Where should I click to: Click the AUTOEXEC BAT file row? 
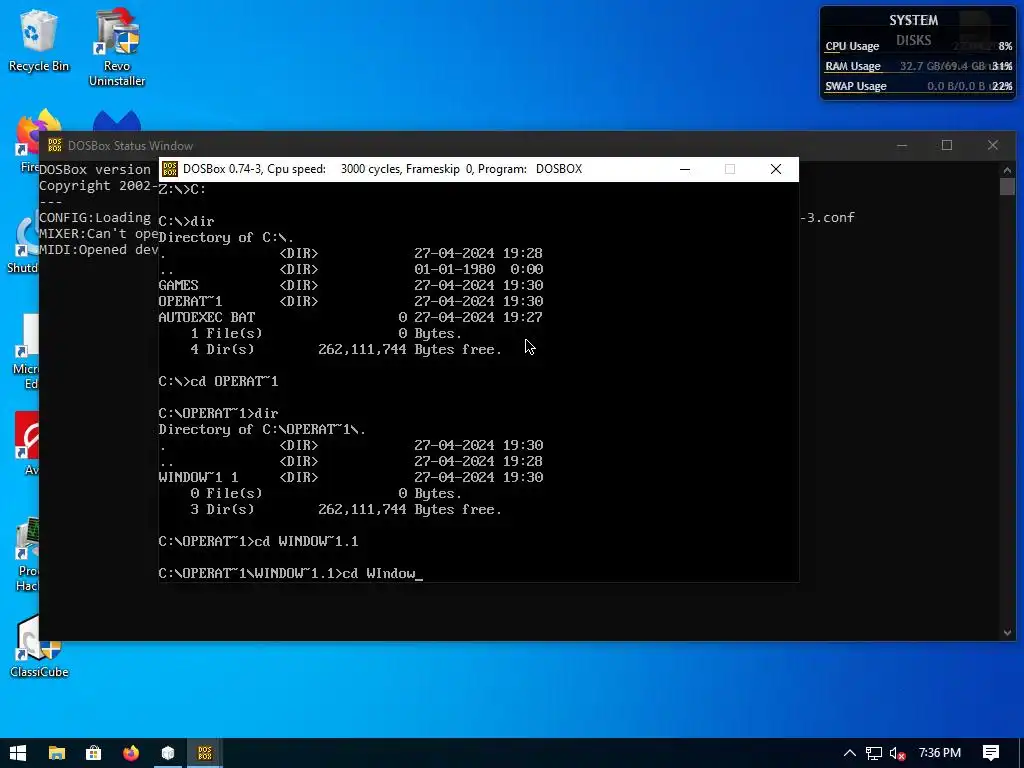[x=351, y=317]
